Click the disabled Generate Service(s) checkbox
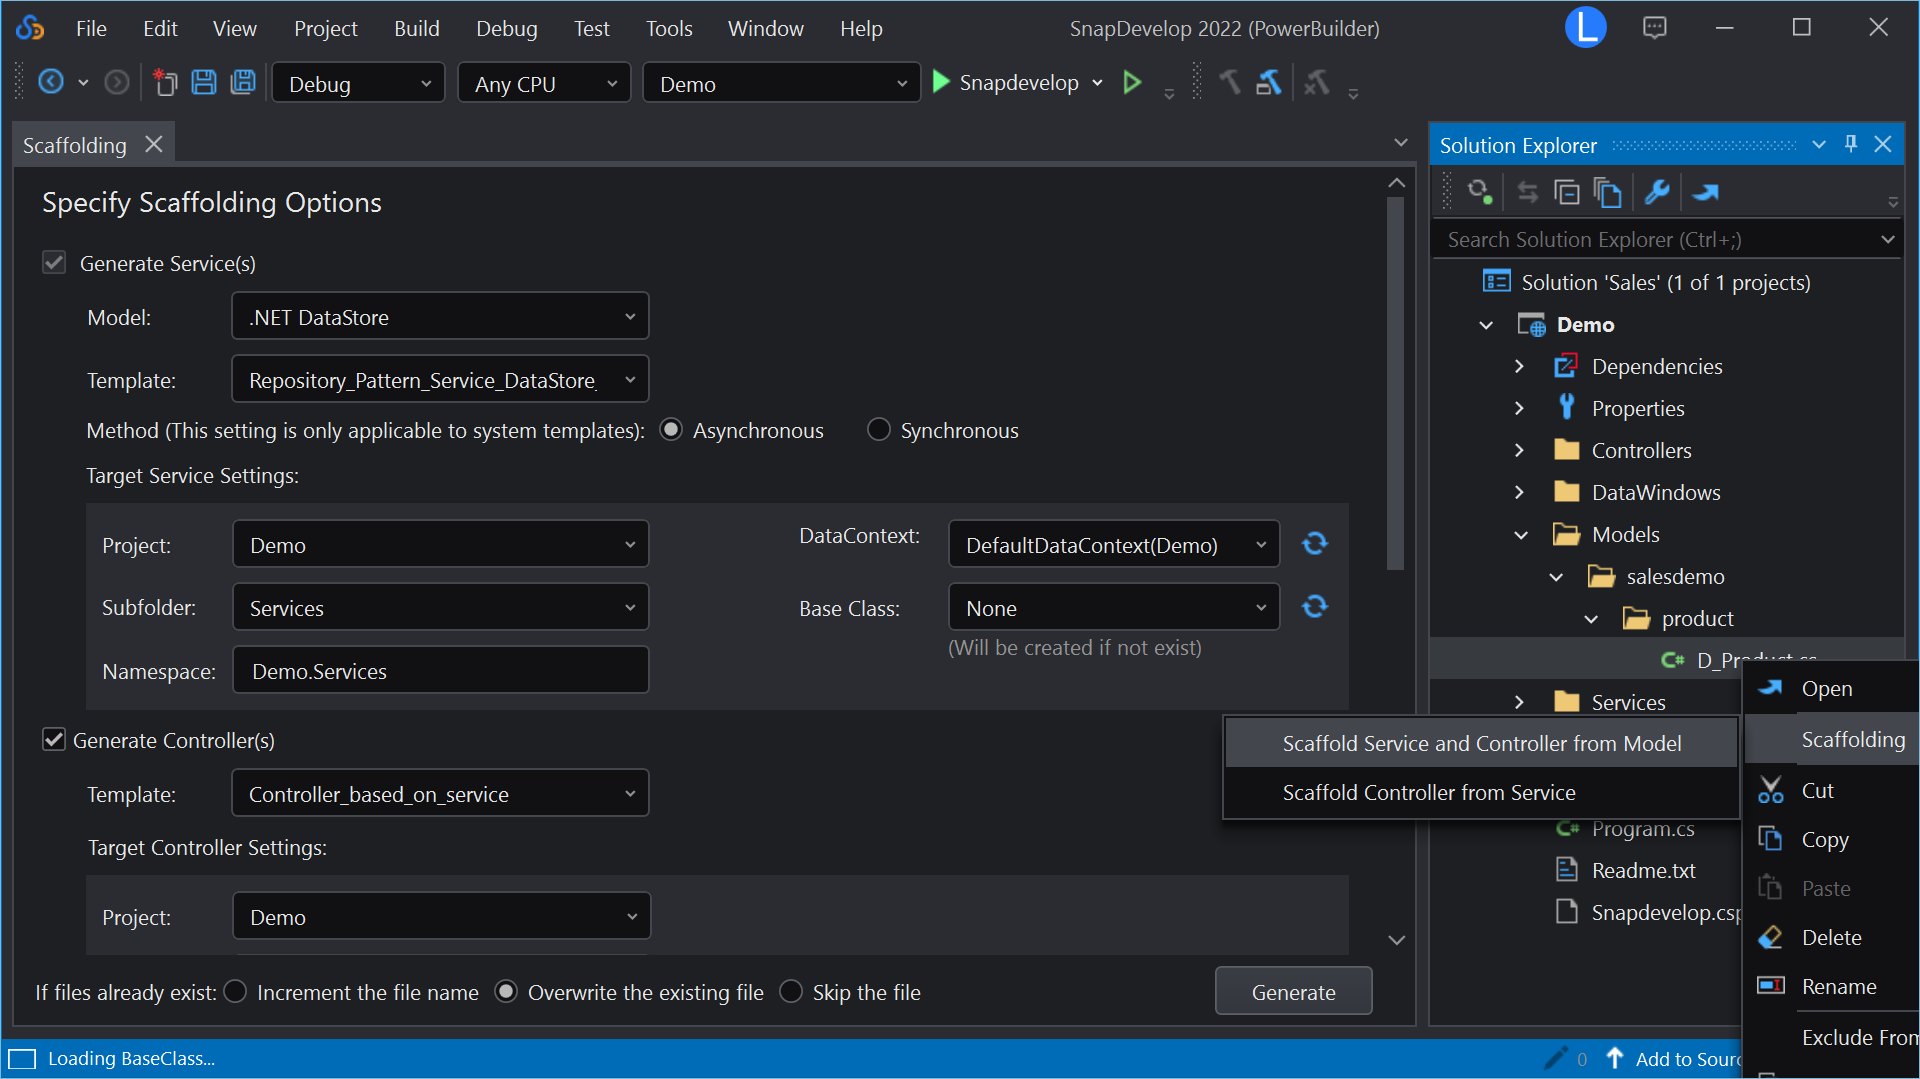 point(54,262)
